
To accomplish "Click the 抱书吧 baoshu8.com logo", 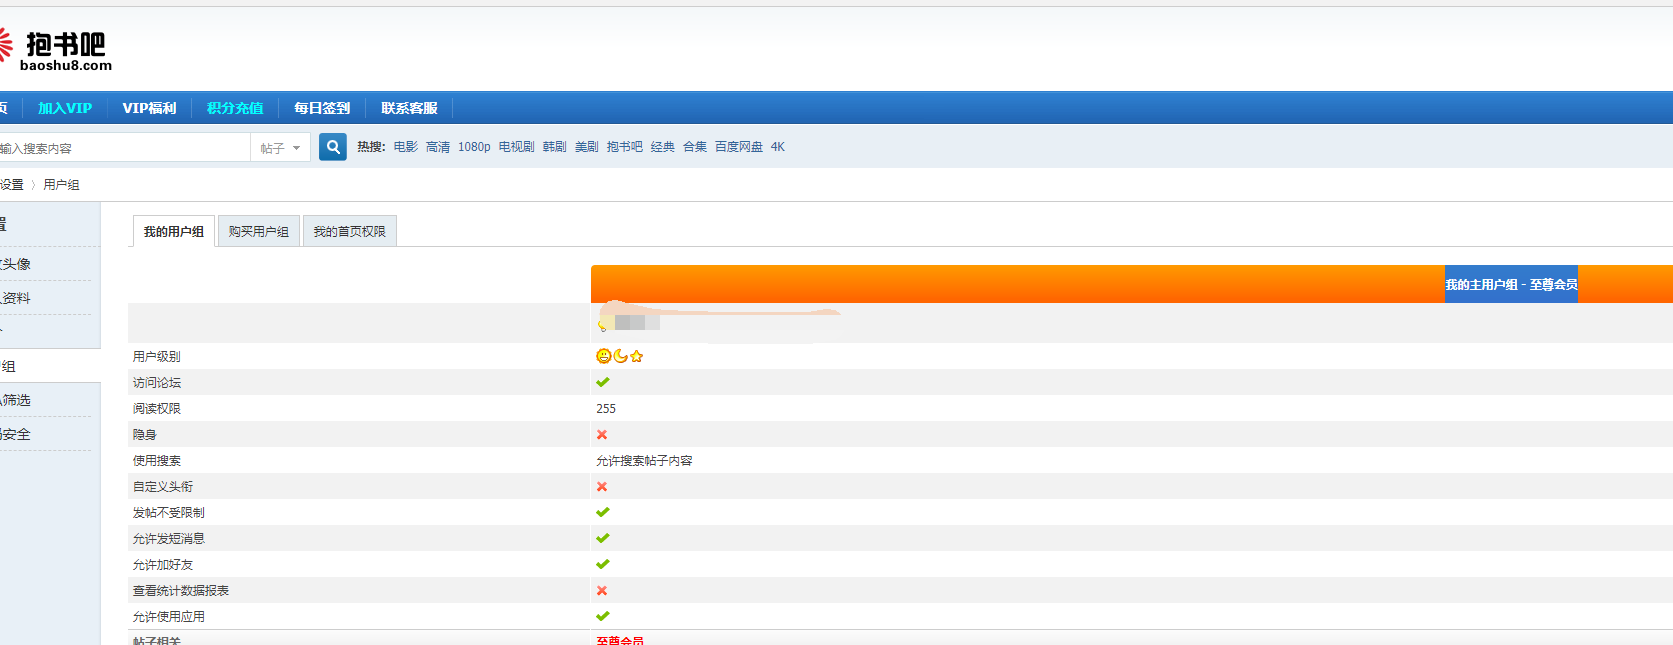I will coord(56,49).
